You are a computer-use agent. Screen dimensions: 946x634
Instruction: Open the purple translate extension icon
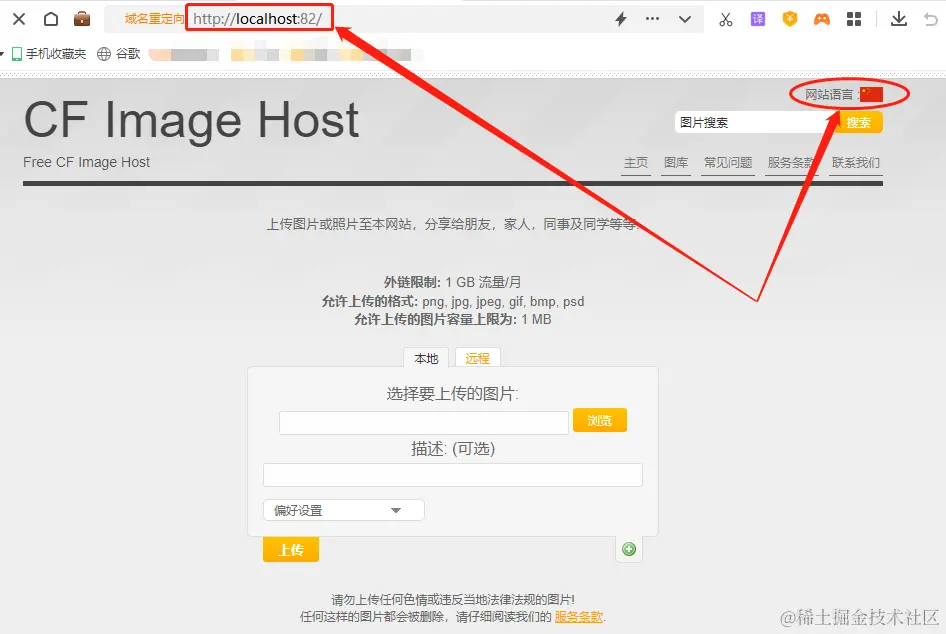[x=758, y=19]
